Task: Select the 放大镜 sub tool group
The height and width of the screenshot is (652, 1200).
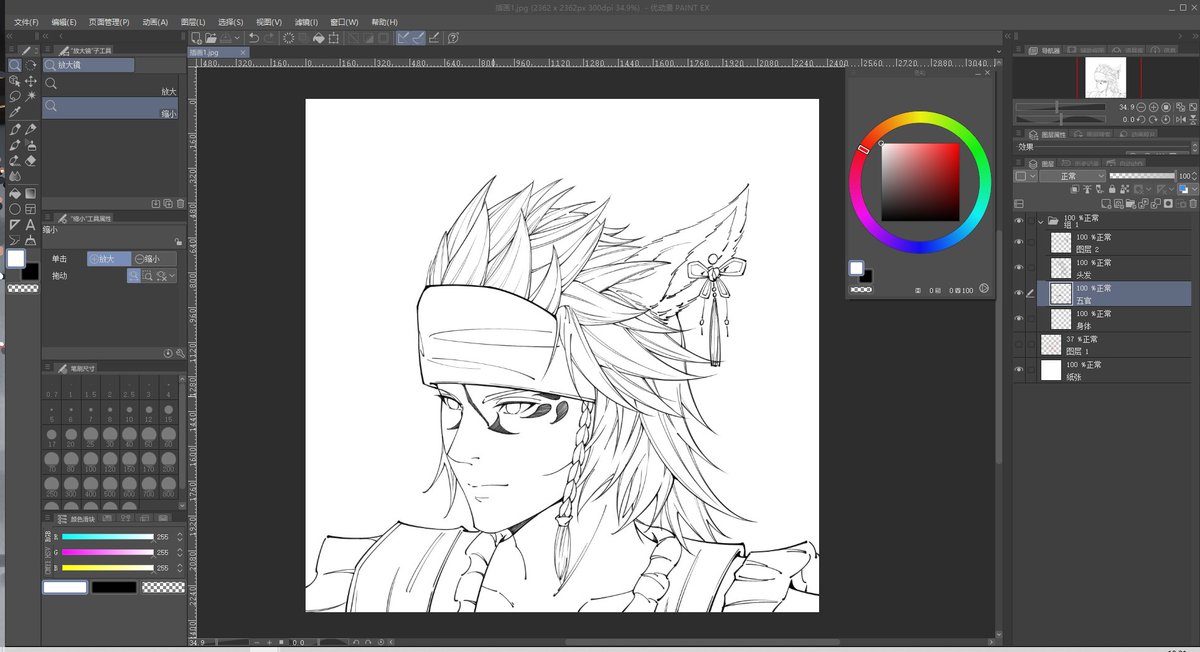Action: pyautogui.click(x=88, y=65)
